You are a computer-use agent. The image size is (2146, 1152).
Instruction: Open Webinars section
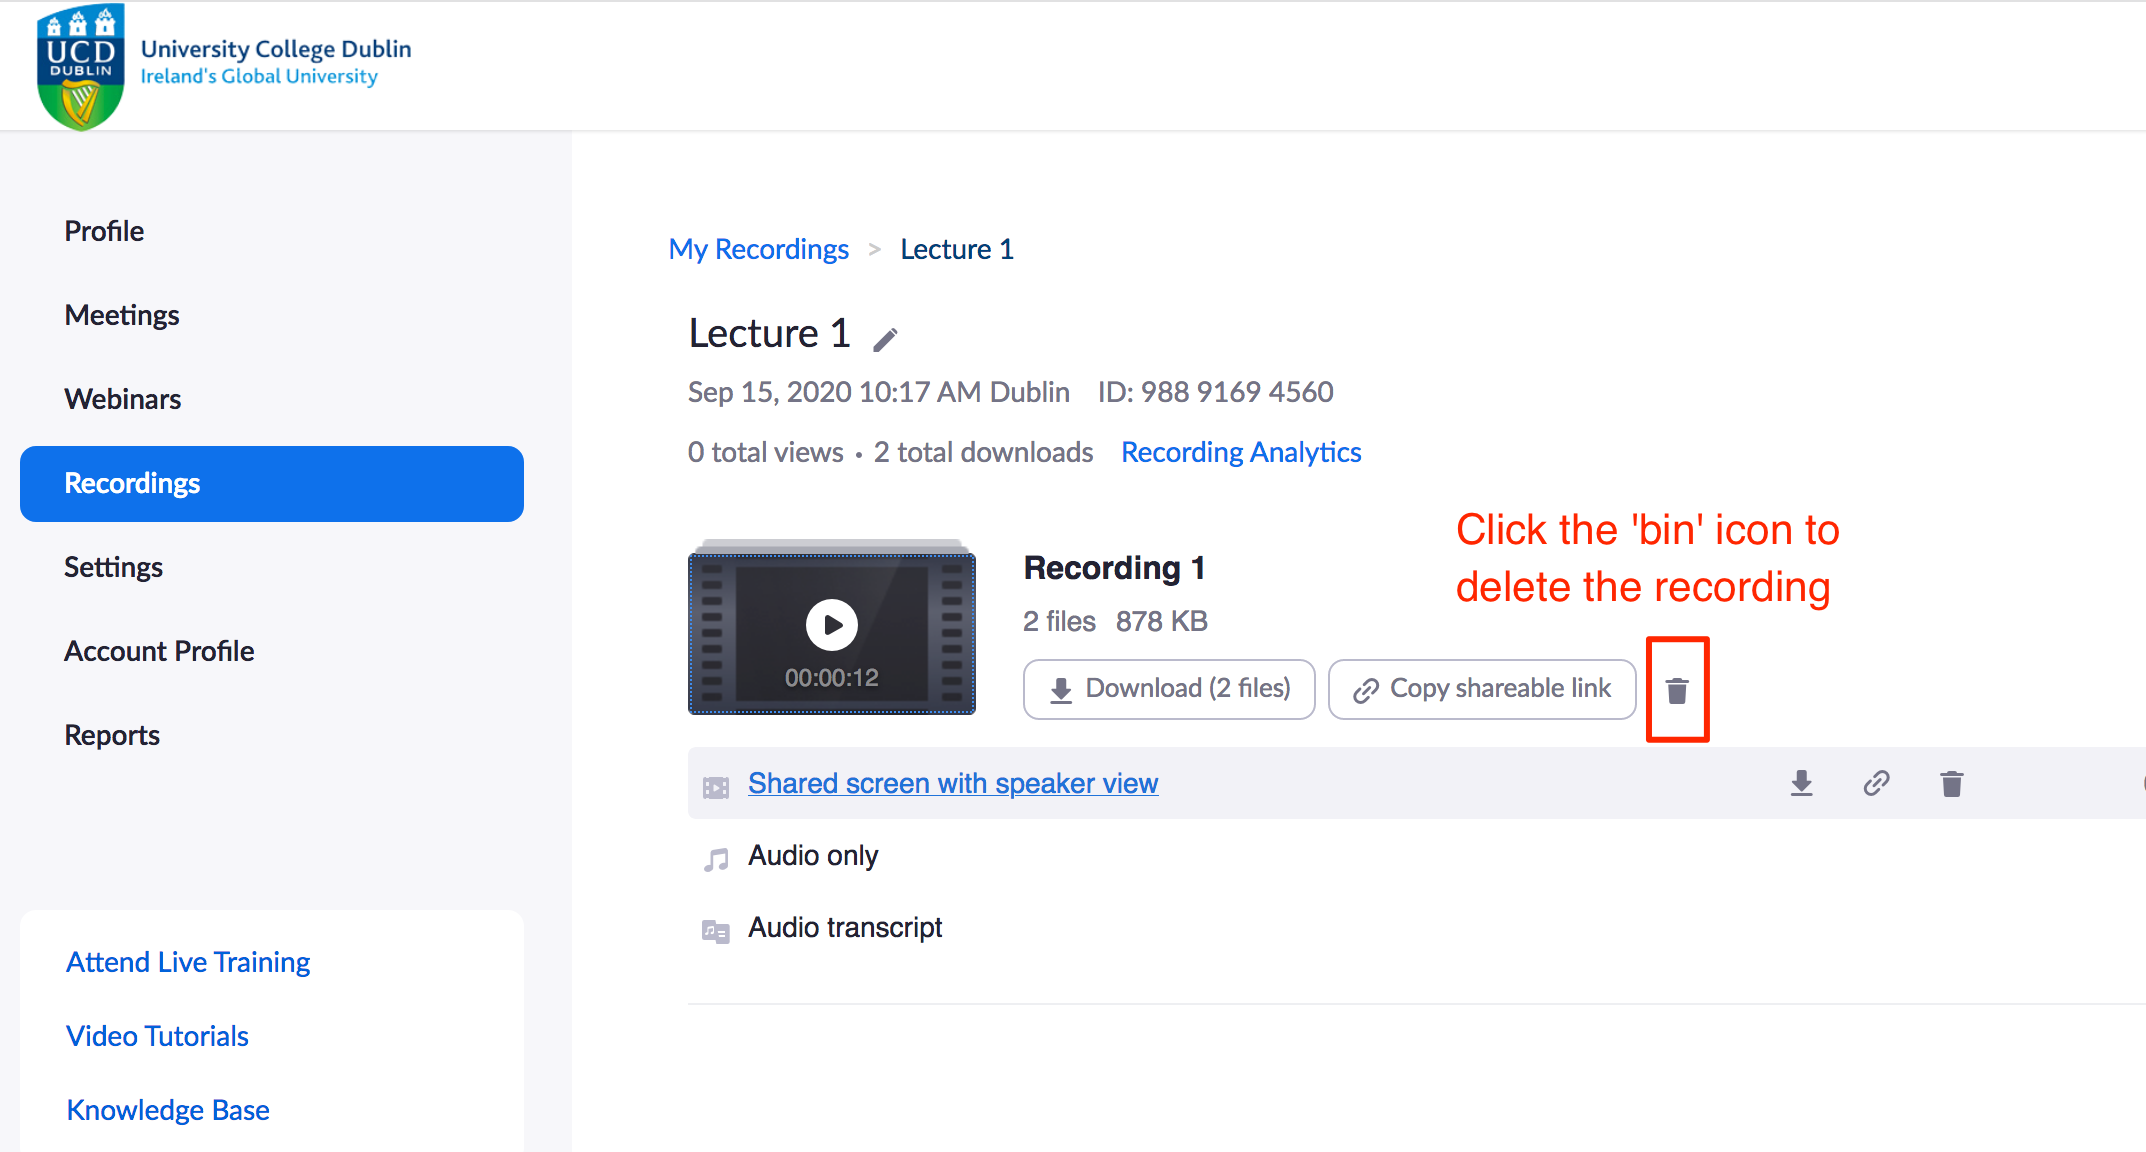coord(123,399)
